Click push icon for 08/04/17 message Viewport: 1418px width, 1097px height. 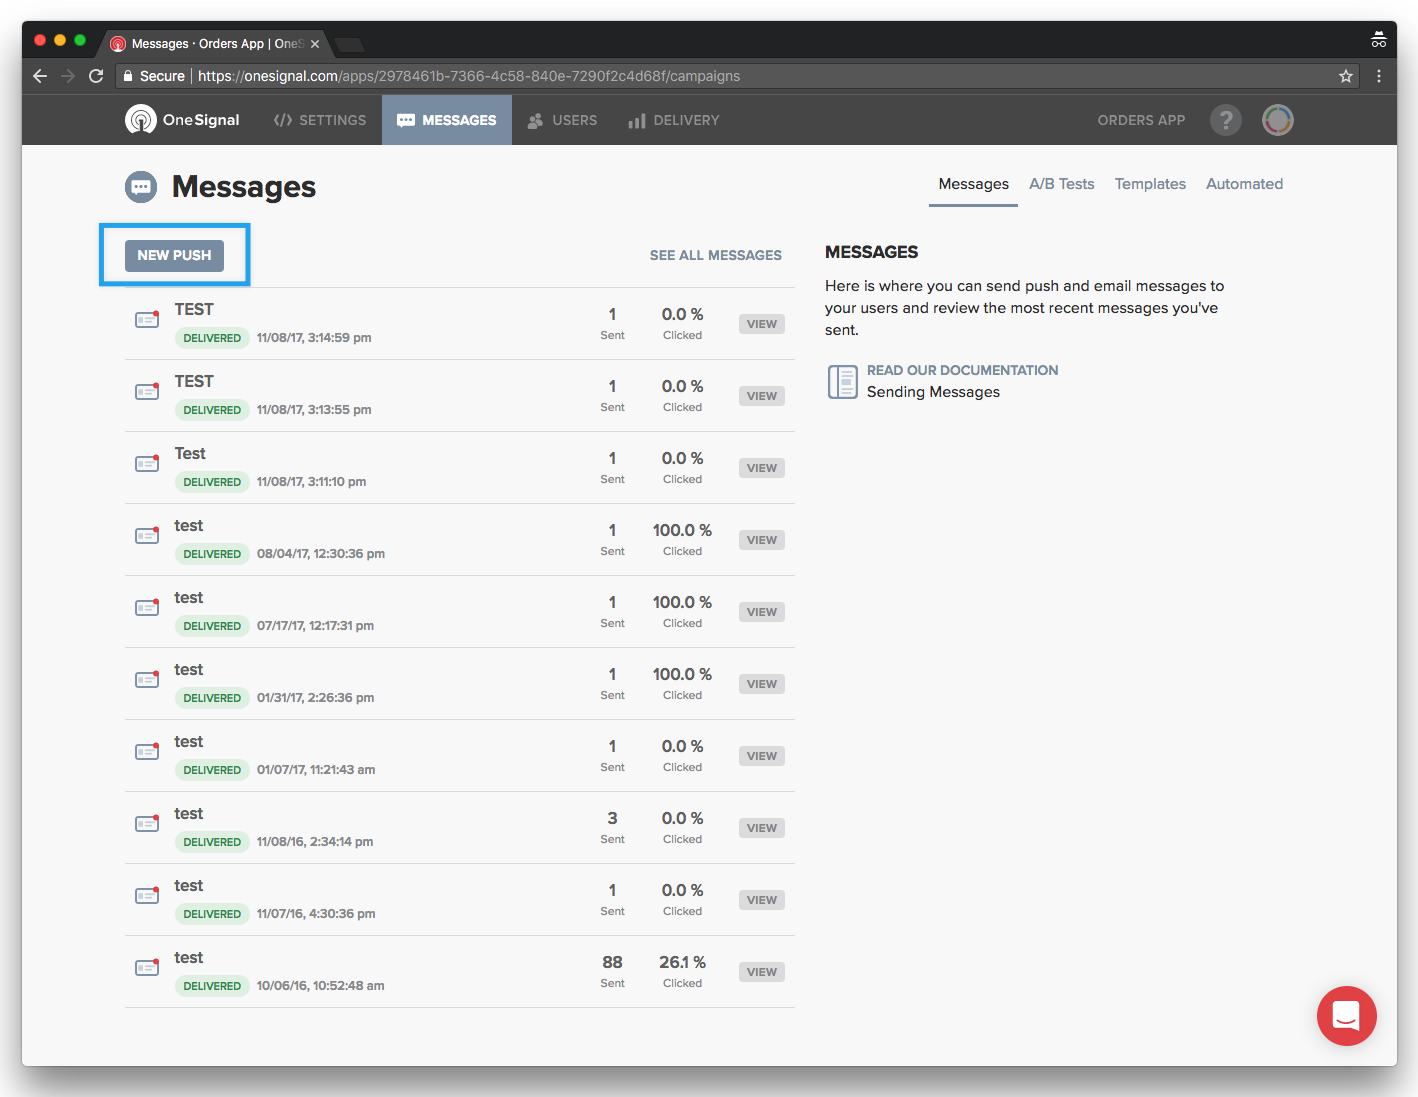coord(148,536)
